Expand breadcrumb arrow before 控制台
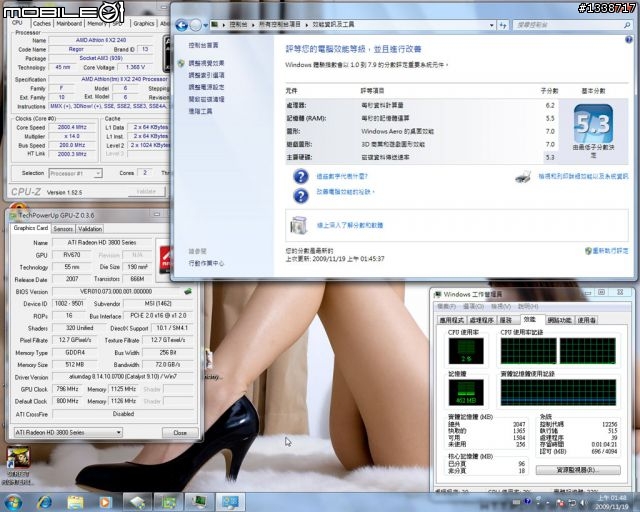This screenshot has width=640, height=512. pyautogui.click(x=224, y=25)
